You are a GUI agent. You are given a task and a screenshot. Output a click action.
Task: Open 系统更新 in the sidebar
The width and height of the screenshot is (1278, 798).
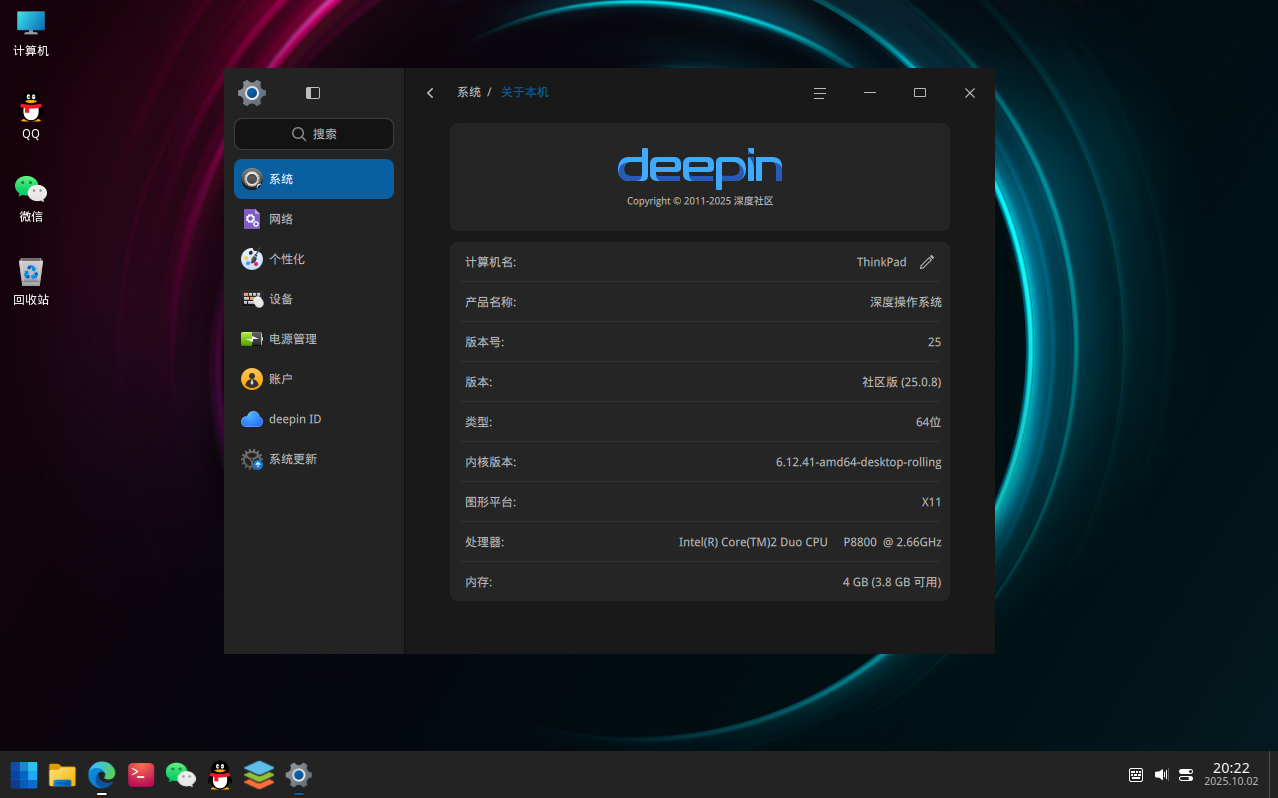(x=314, y=459)
